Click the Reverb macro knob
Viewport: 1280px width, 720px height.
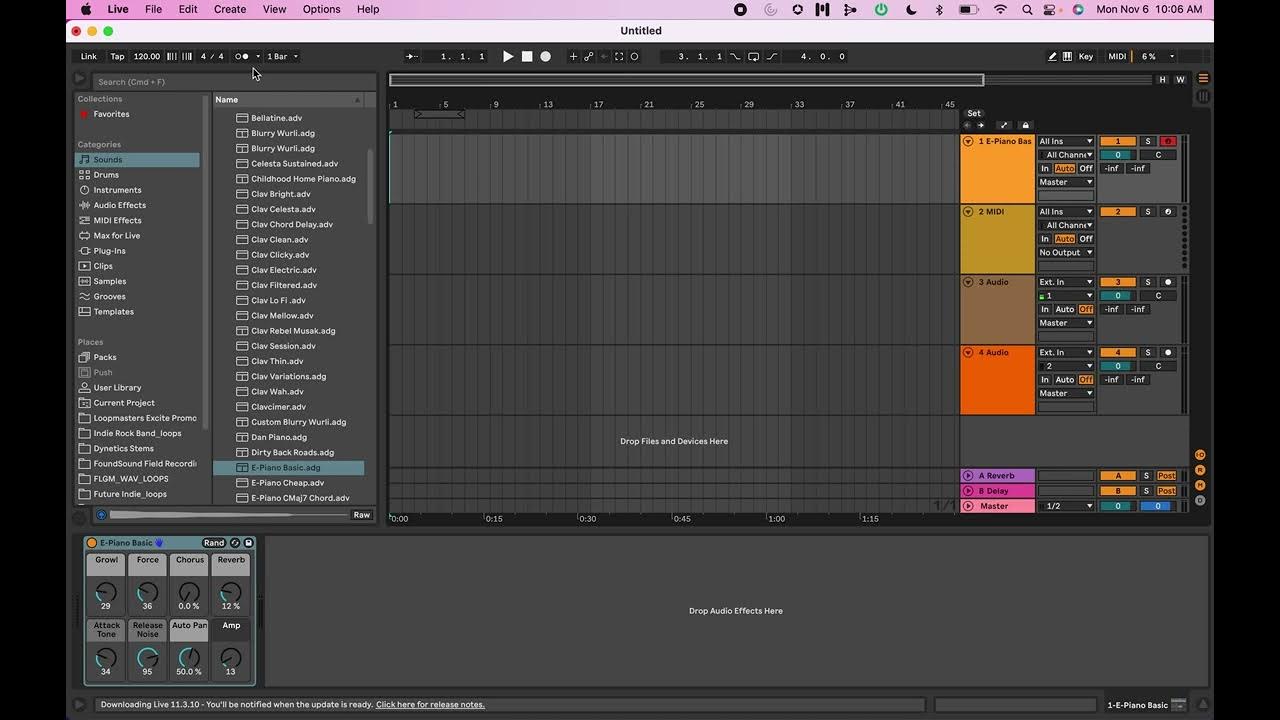coord(230,593)
